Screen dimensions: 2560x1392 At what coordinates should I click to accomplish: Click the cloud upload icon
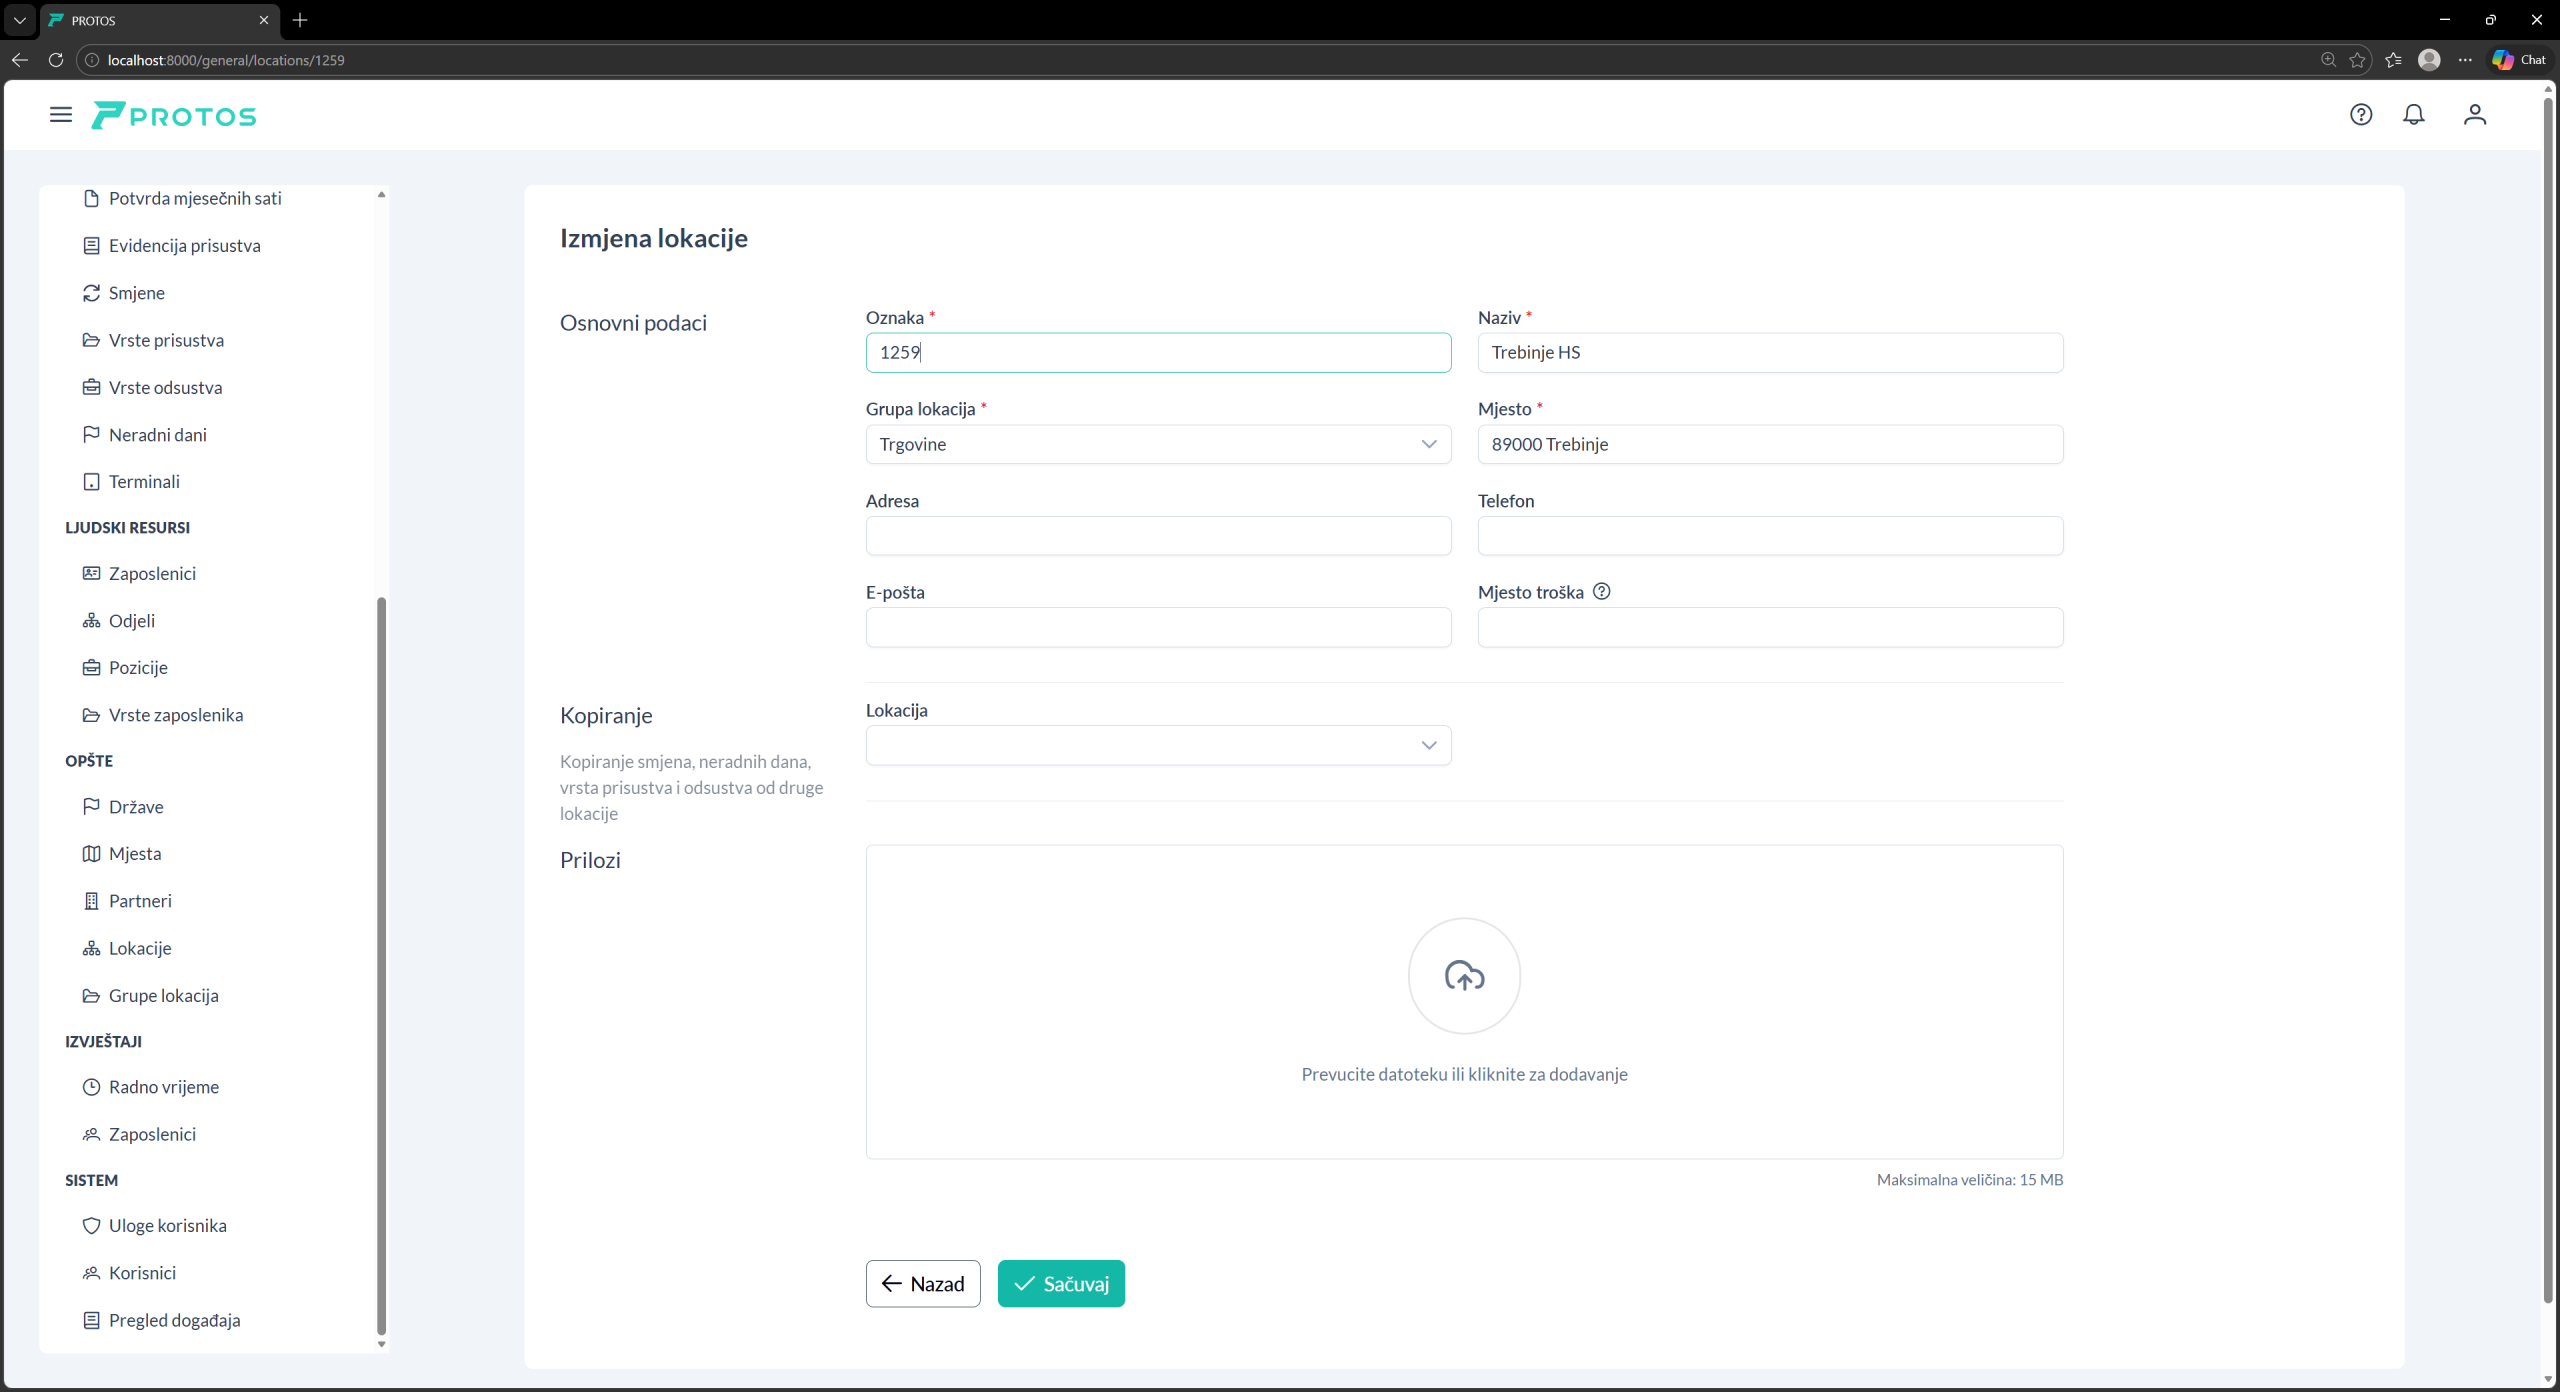[x=1464, y=976]
